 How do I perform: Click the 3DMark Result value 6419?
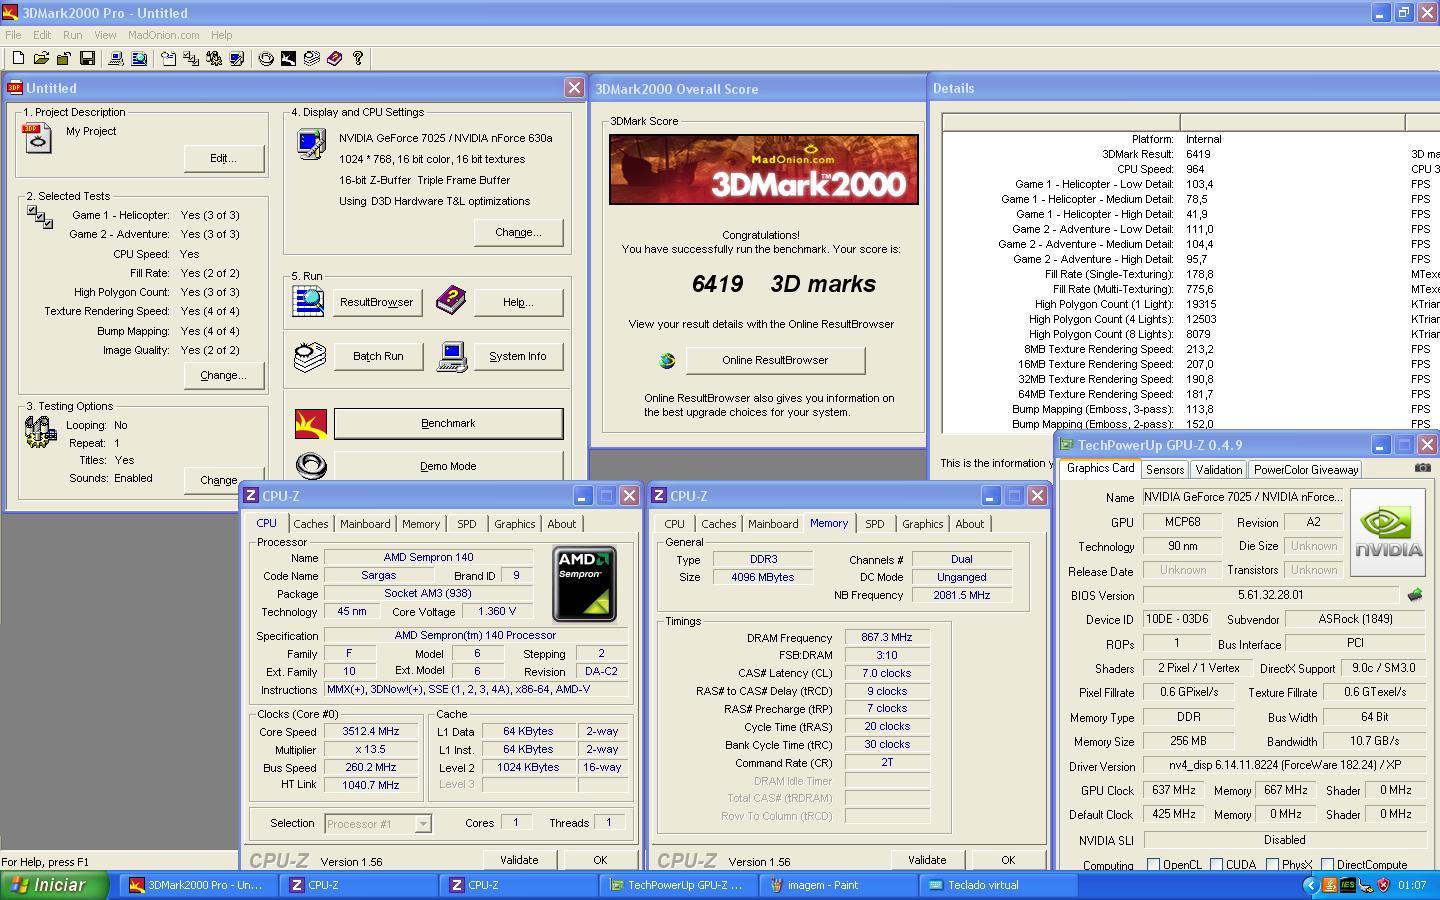1198,154
